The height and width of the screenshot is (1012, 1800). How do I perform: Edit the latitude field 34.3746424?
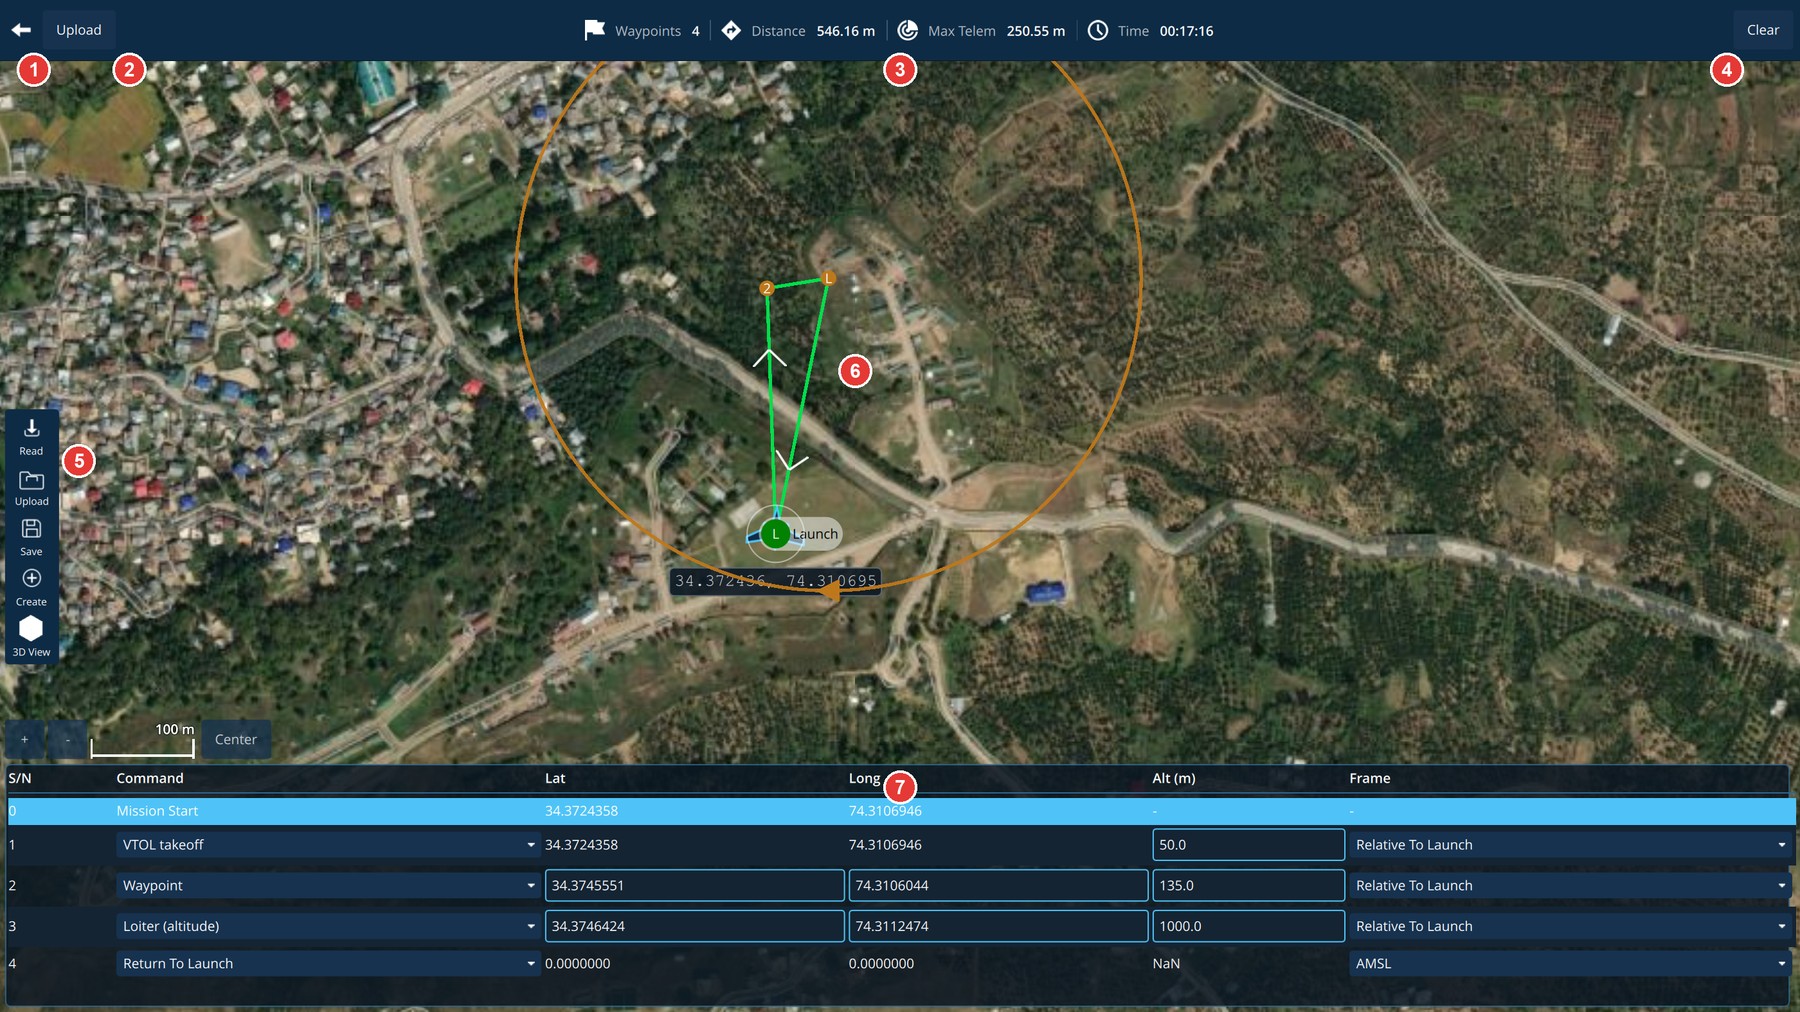pos(695,926)
